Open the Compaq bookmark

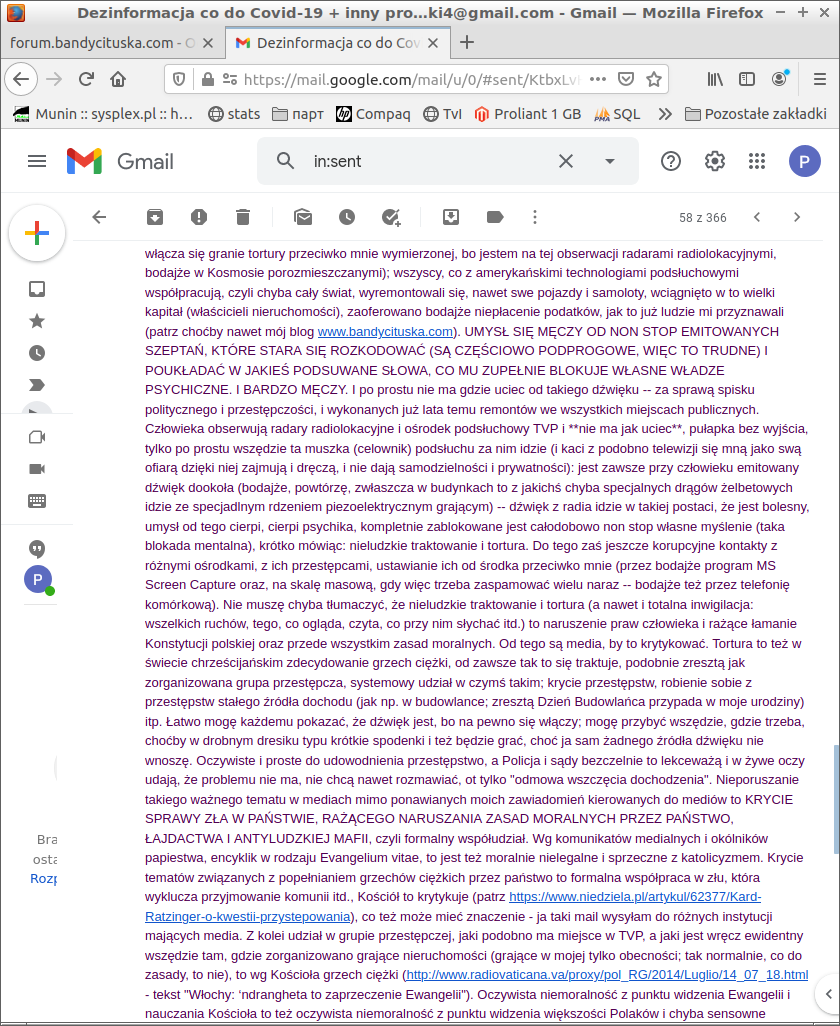click(373, 114)
